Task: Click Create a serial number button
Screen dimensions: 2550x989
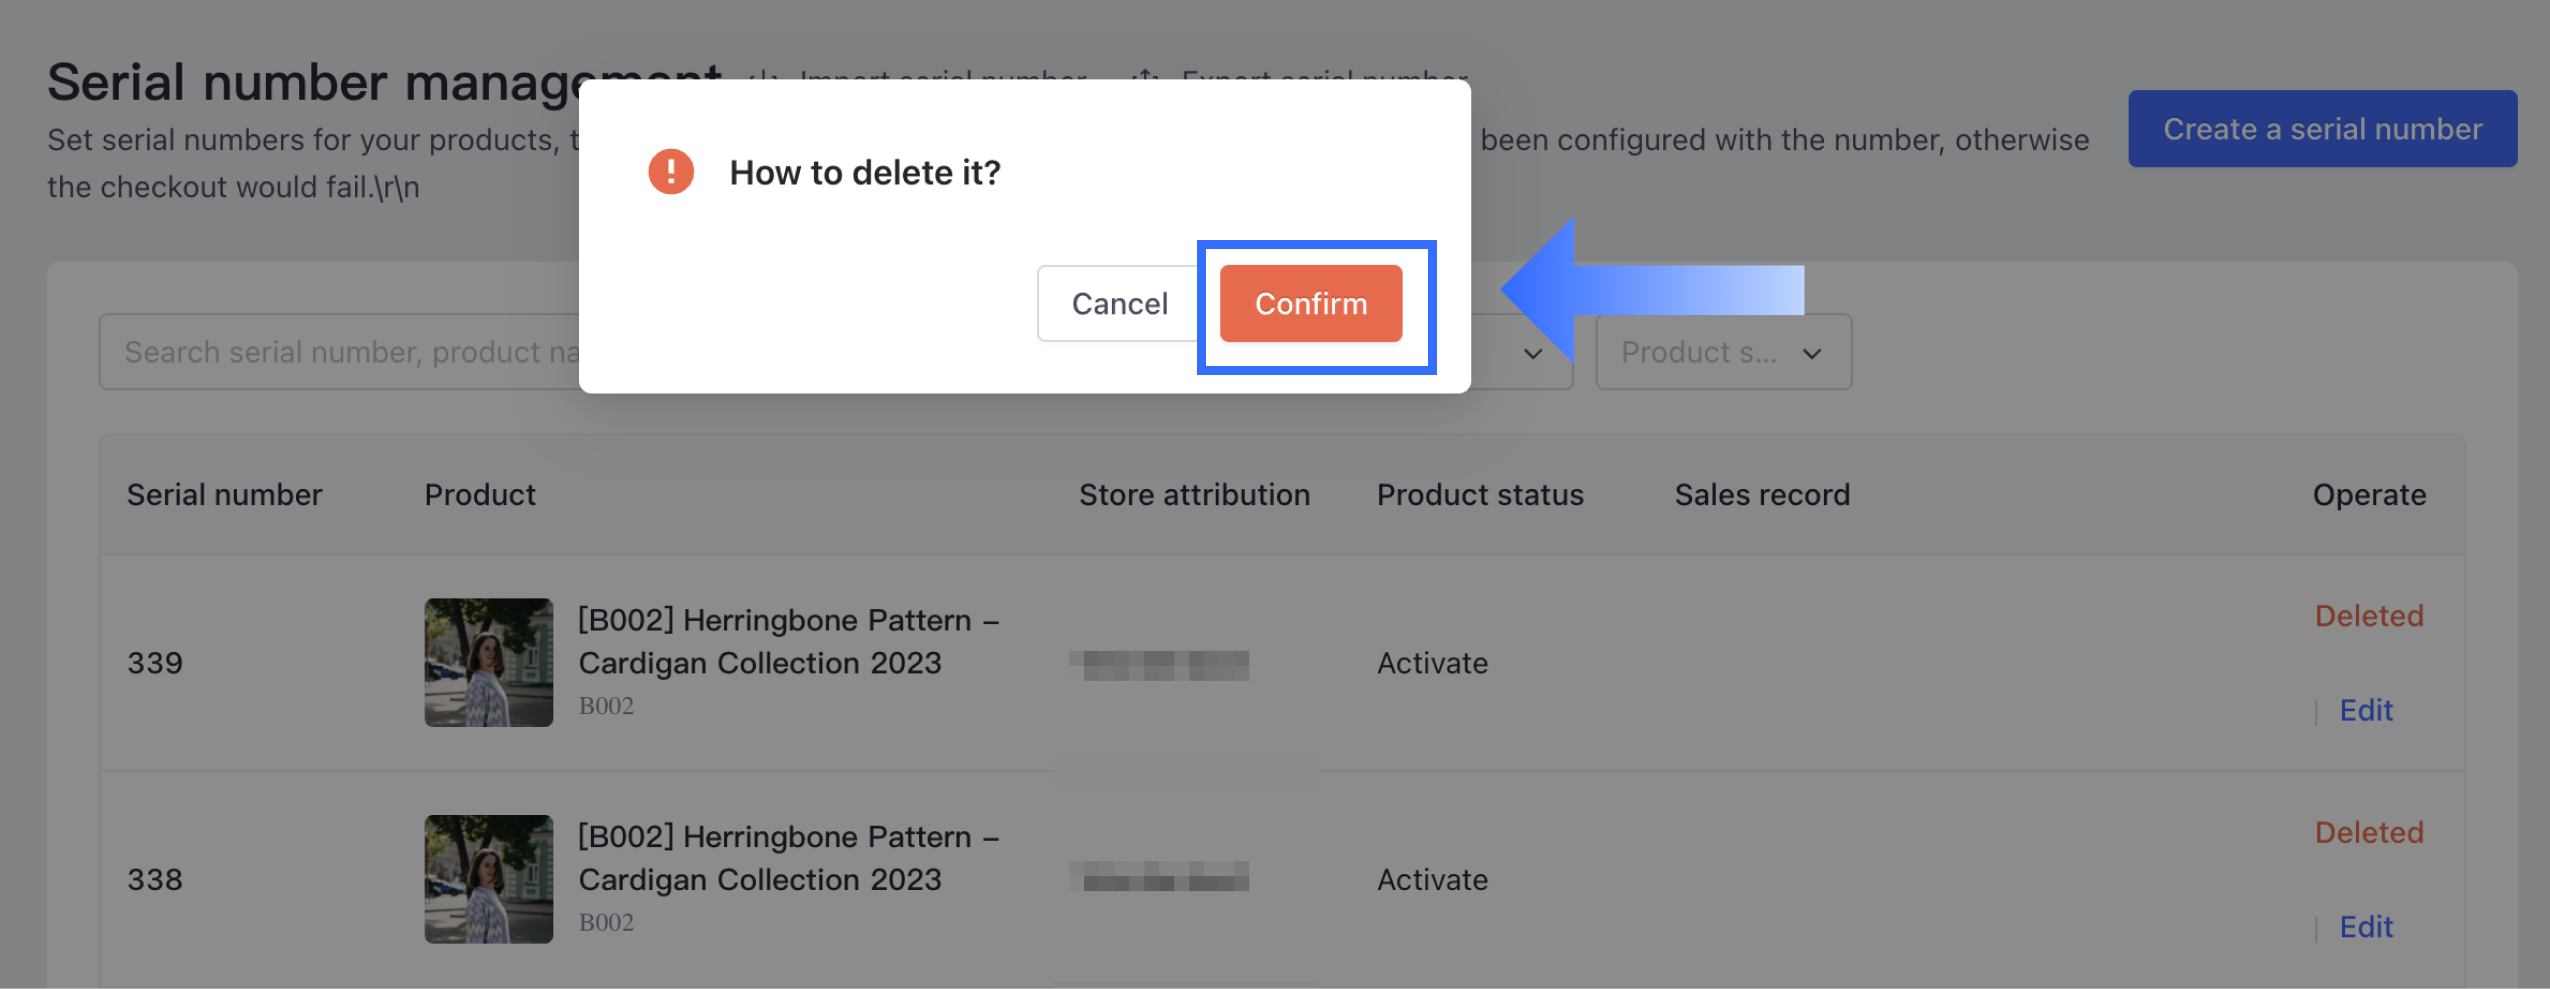Action: pos(2321,129)
